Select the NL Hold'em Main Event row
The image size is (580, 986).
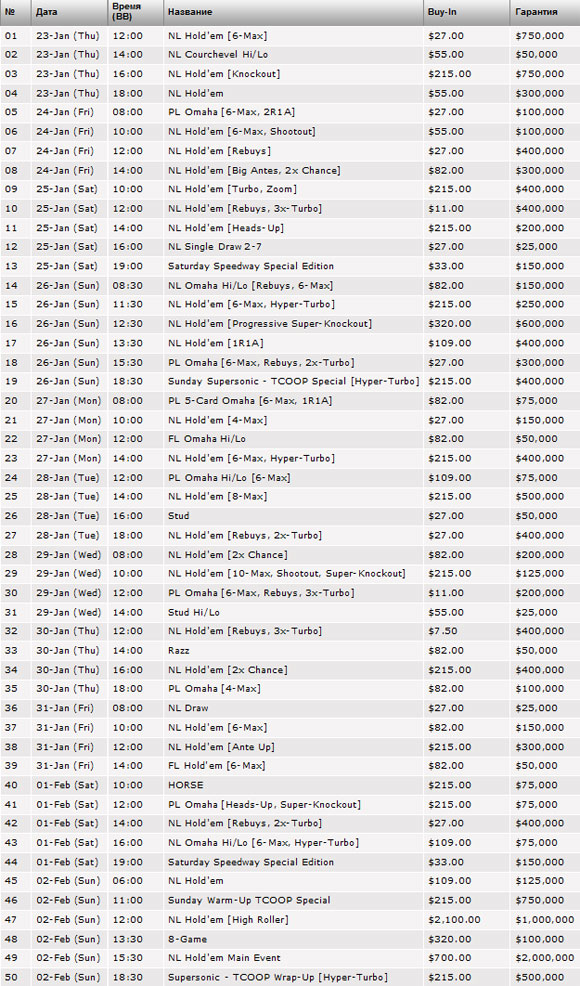(x=290, y=958)
